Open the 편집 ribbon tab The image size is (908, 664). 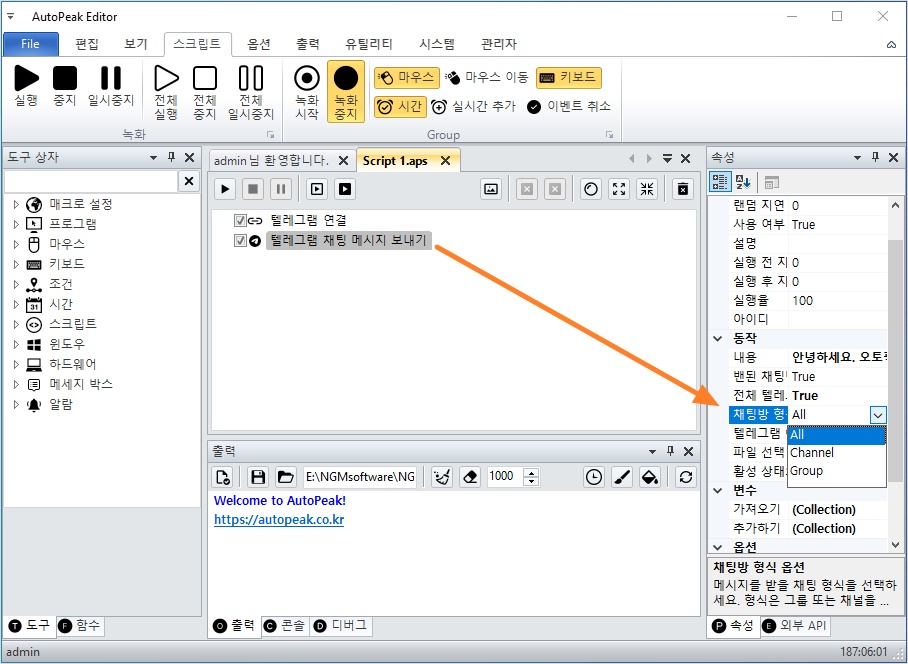click(x=87, y=44)
